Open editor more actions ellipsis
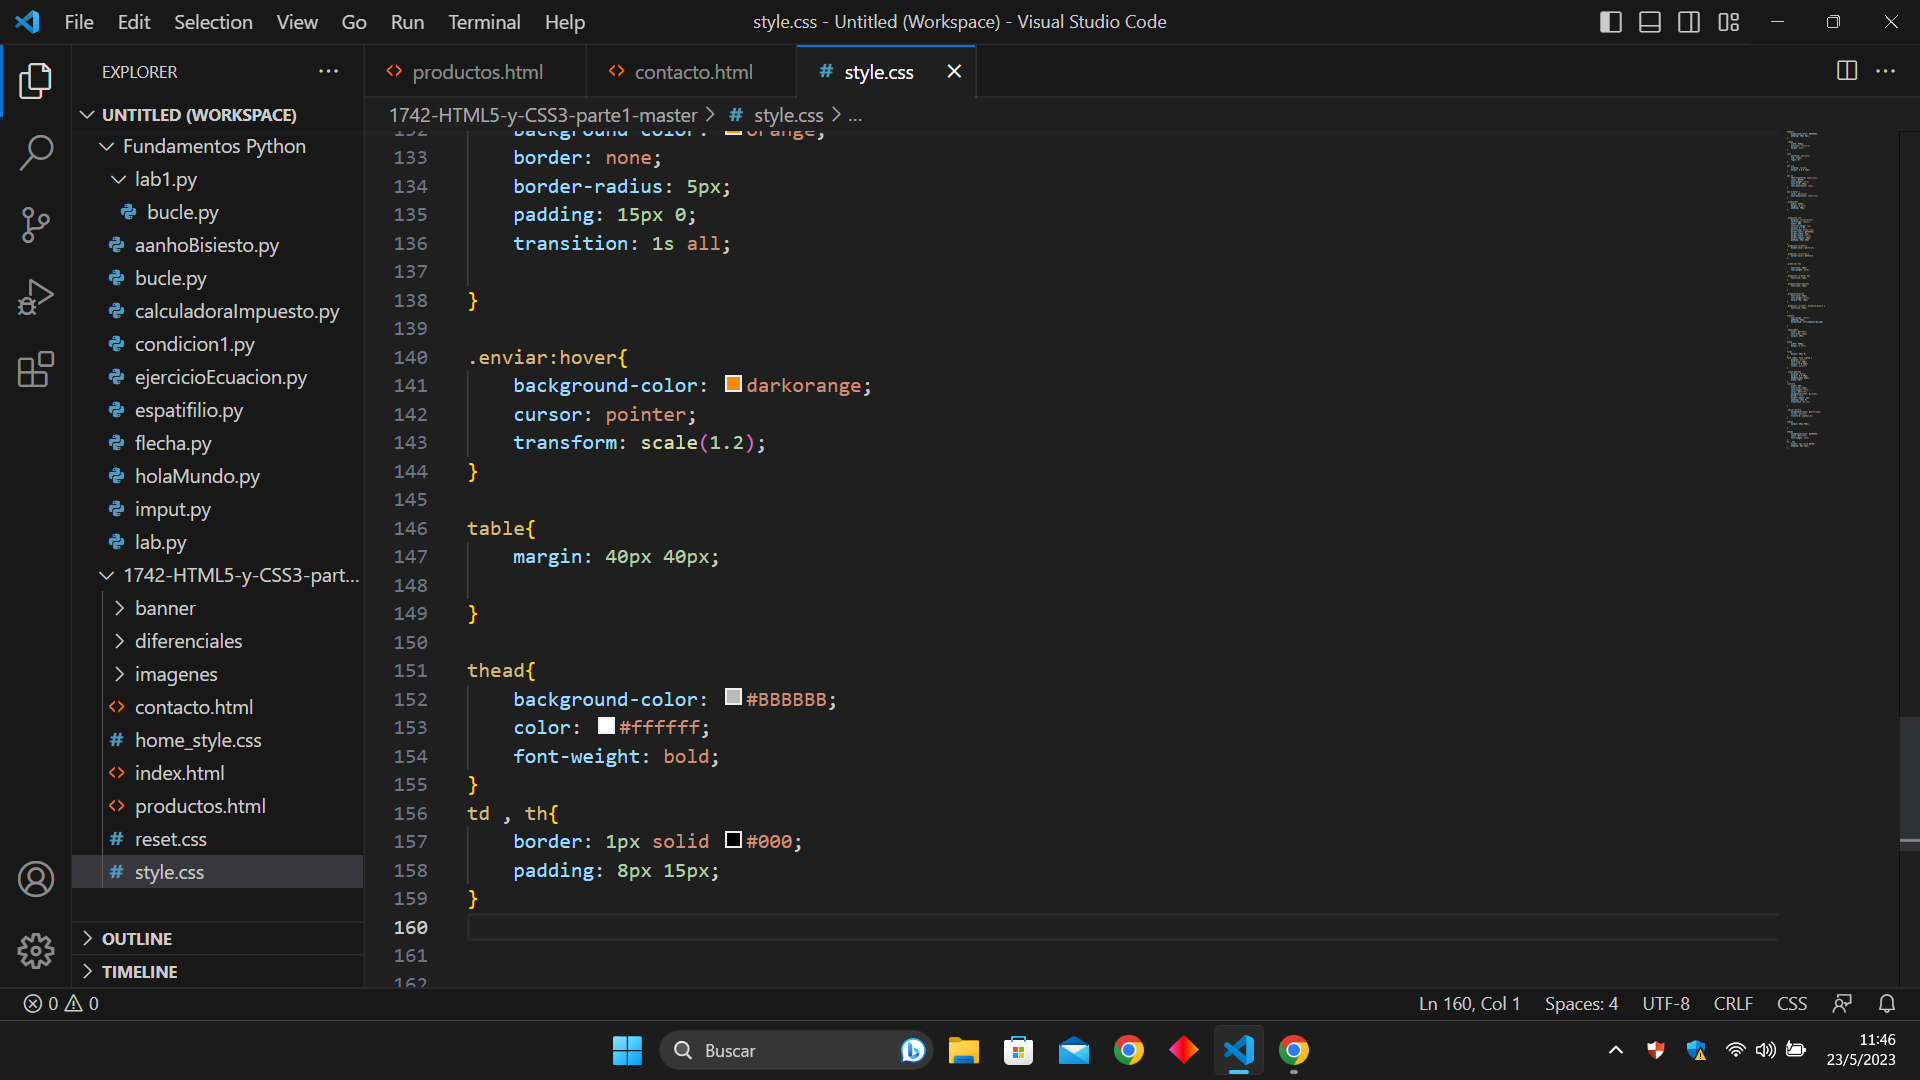The image size is (1920, 1080). 1886,71
